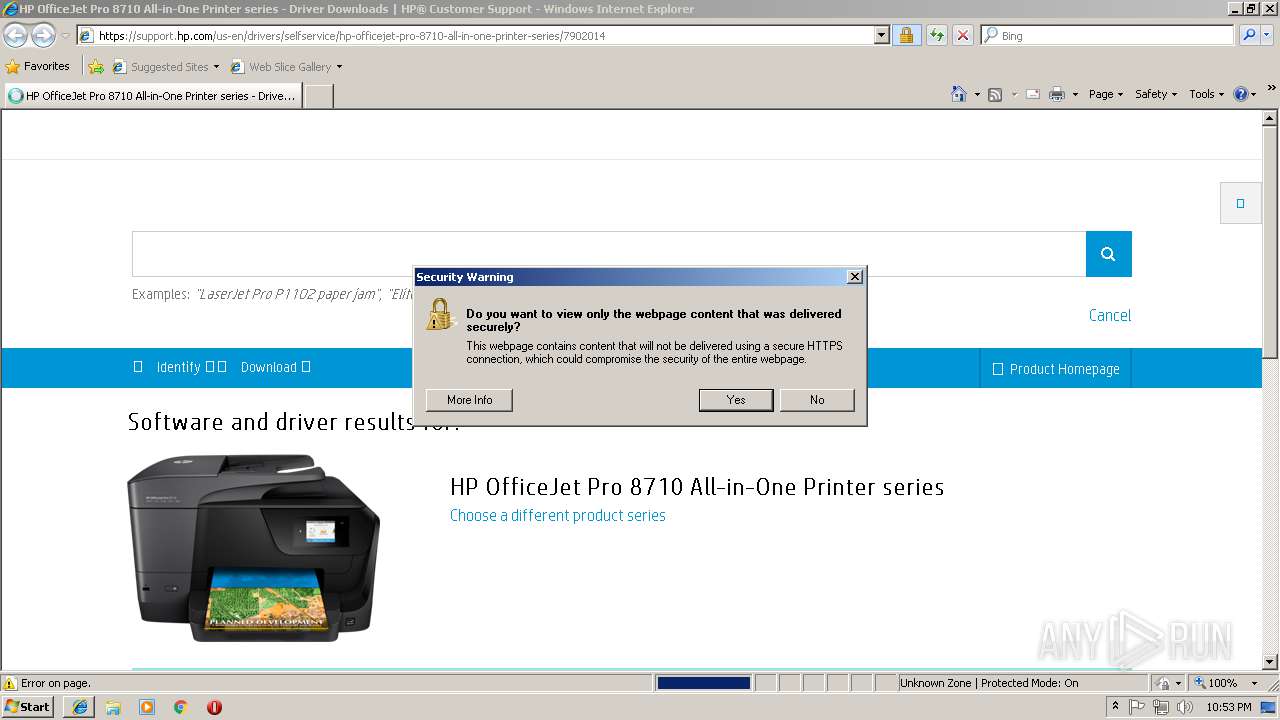The height and width of the screenshot is (720, 1280).
Task: Click Yes in the Security Warning dialog
Action: coord(736,400)
